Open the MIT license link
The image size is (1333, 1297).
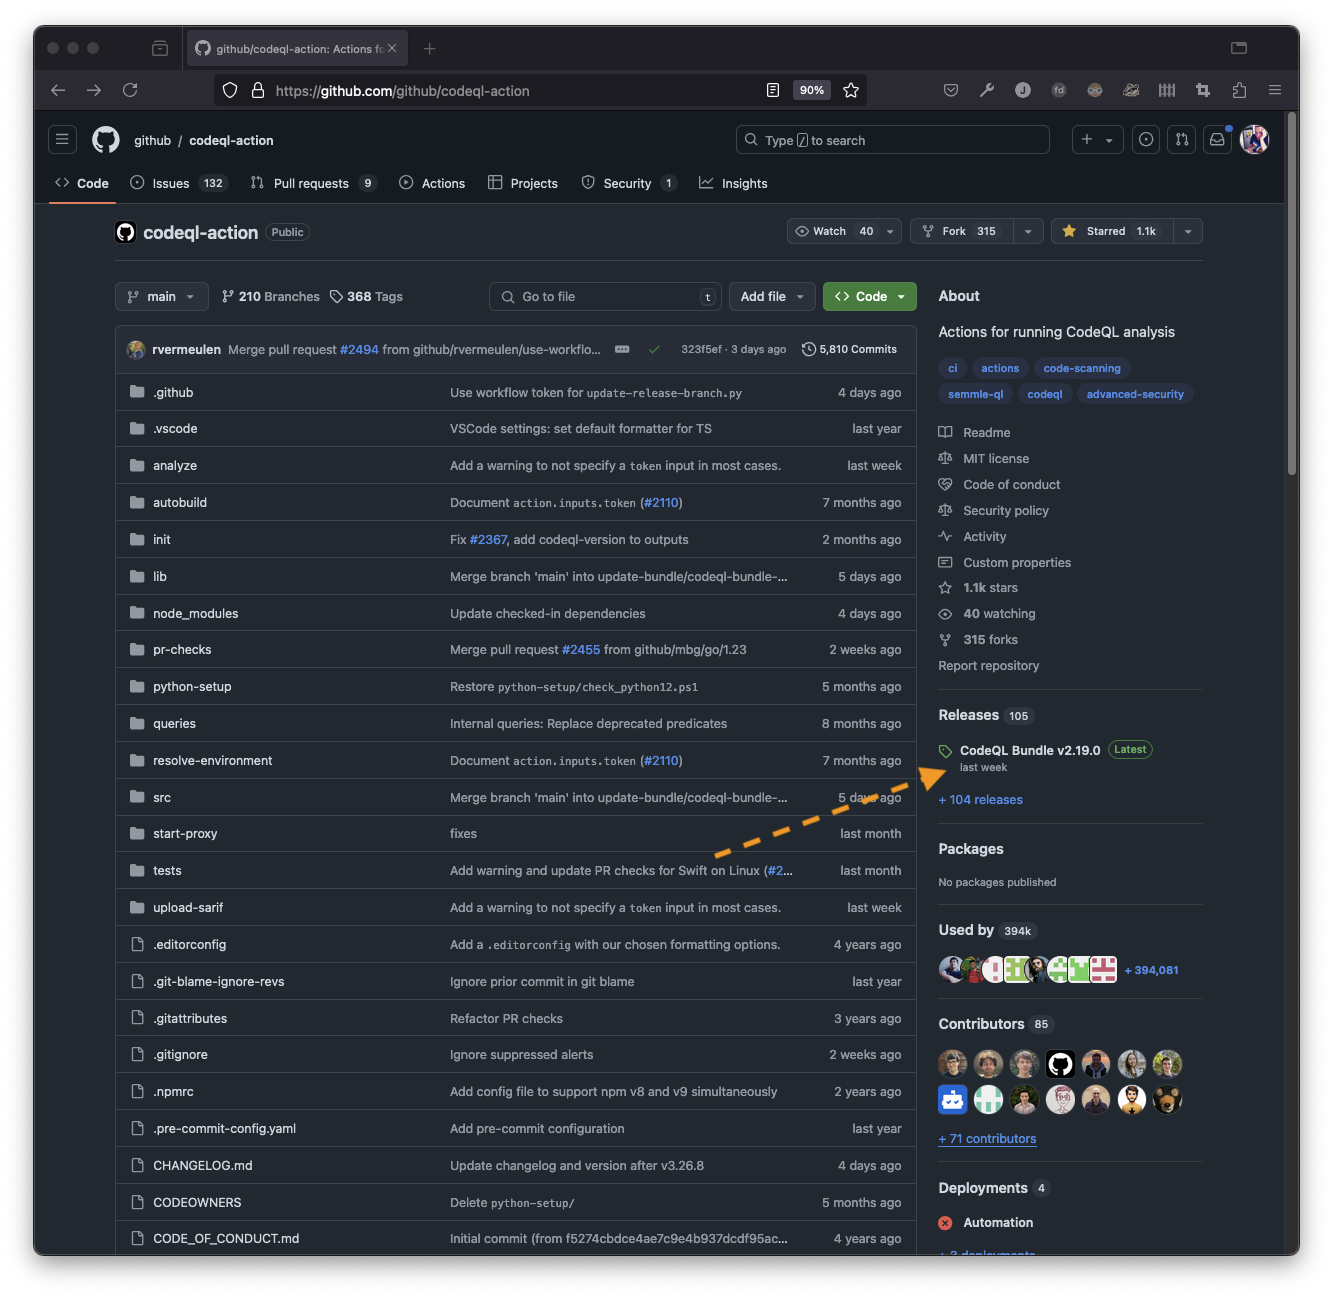tap(996, 458)
